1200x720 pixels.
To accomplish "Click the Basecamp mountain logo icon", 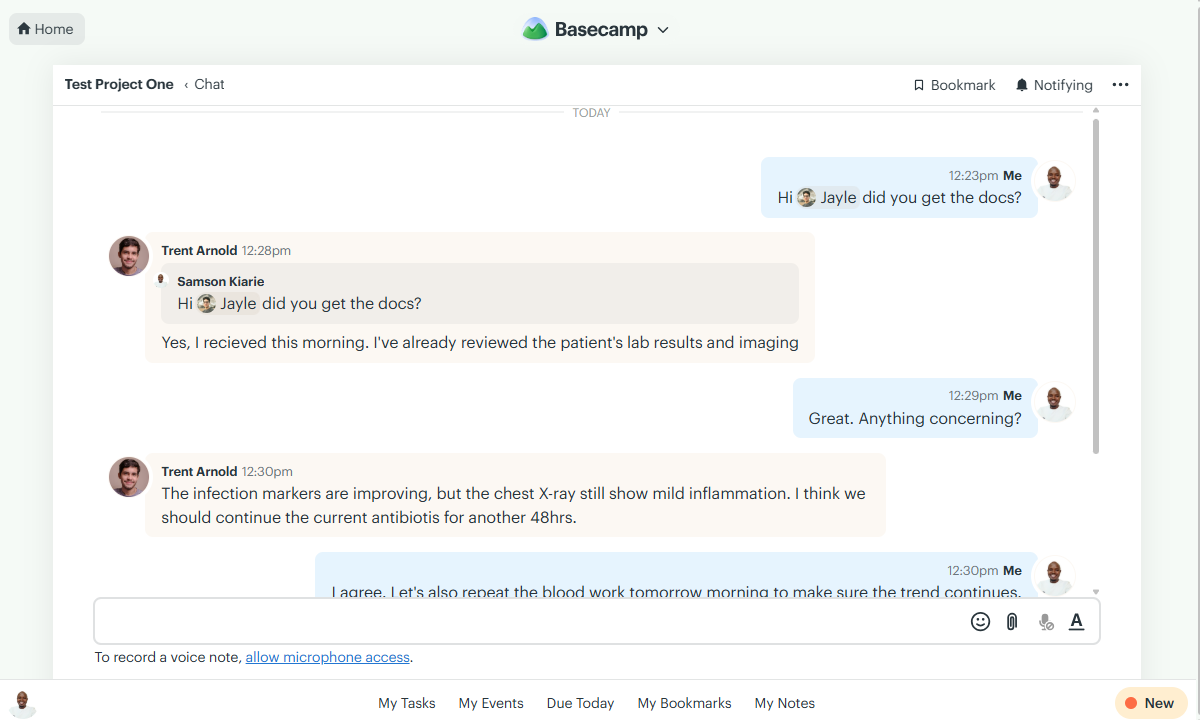I will pos(535,29).
